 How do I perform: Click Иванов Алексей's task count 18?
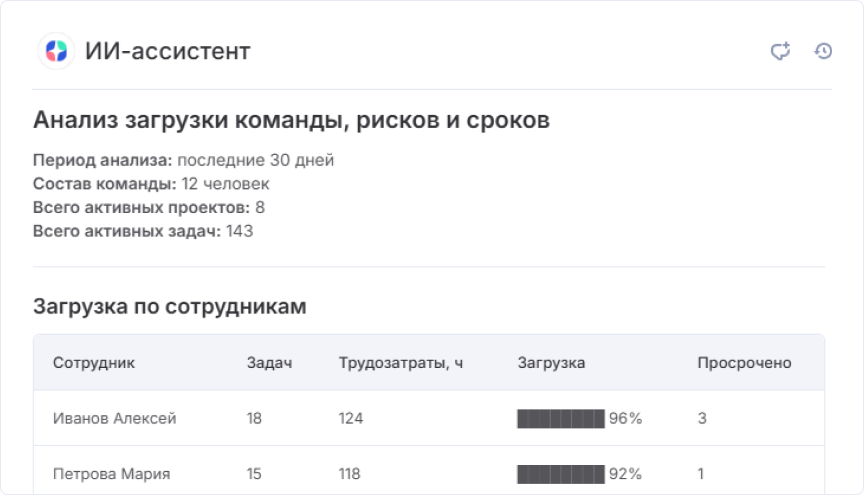[x=254, y=418]
